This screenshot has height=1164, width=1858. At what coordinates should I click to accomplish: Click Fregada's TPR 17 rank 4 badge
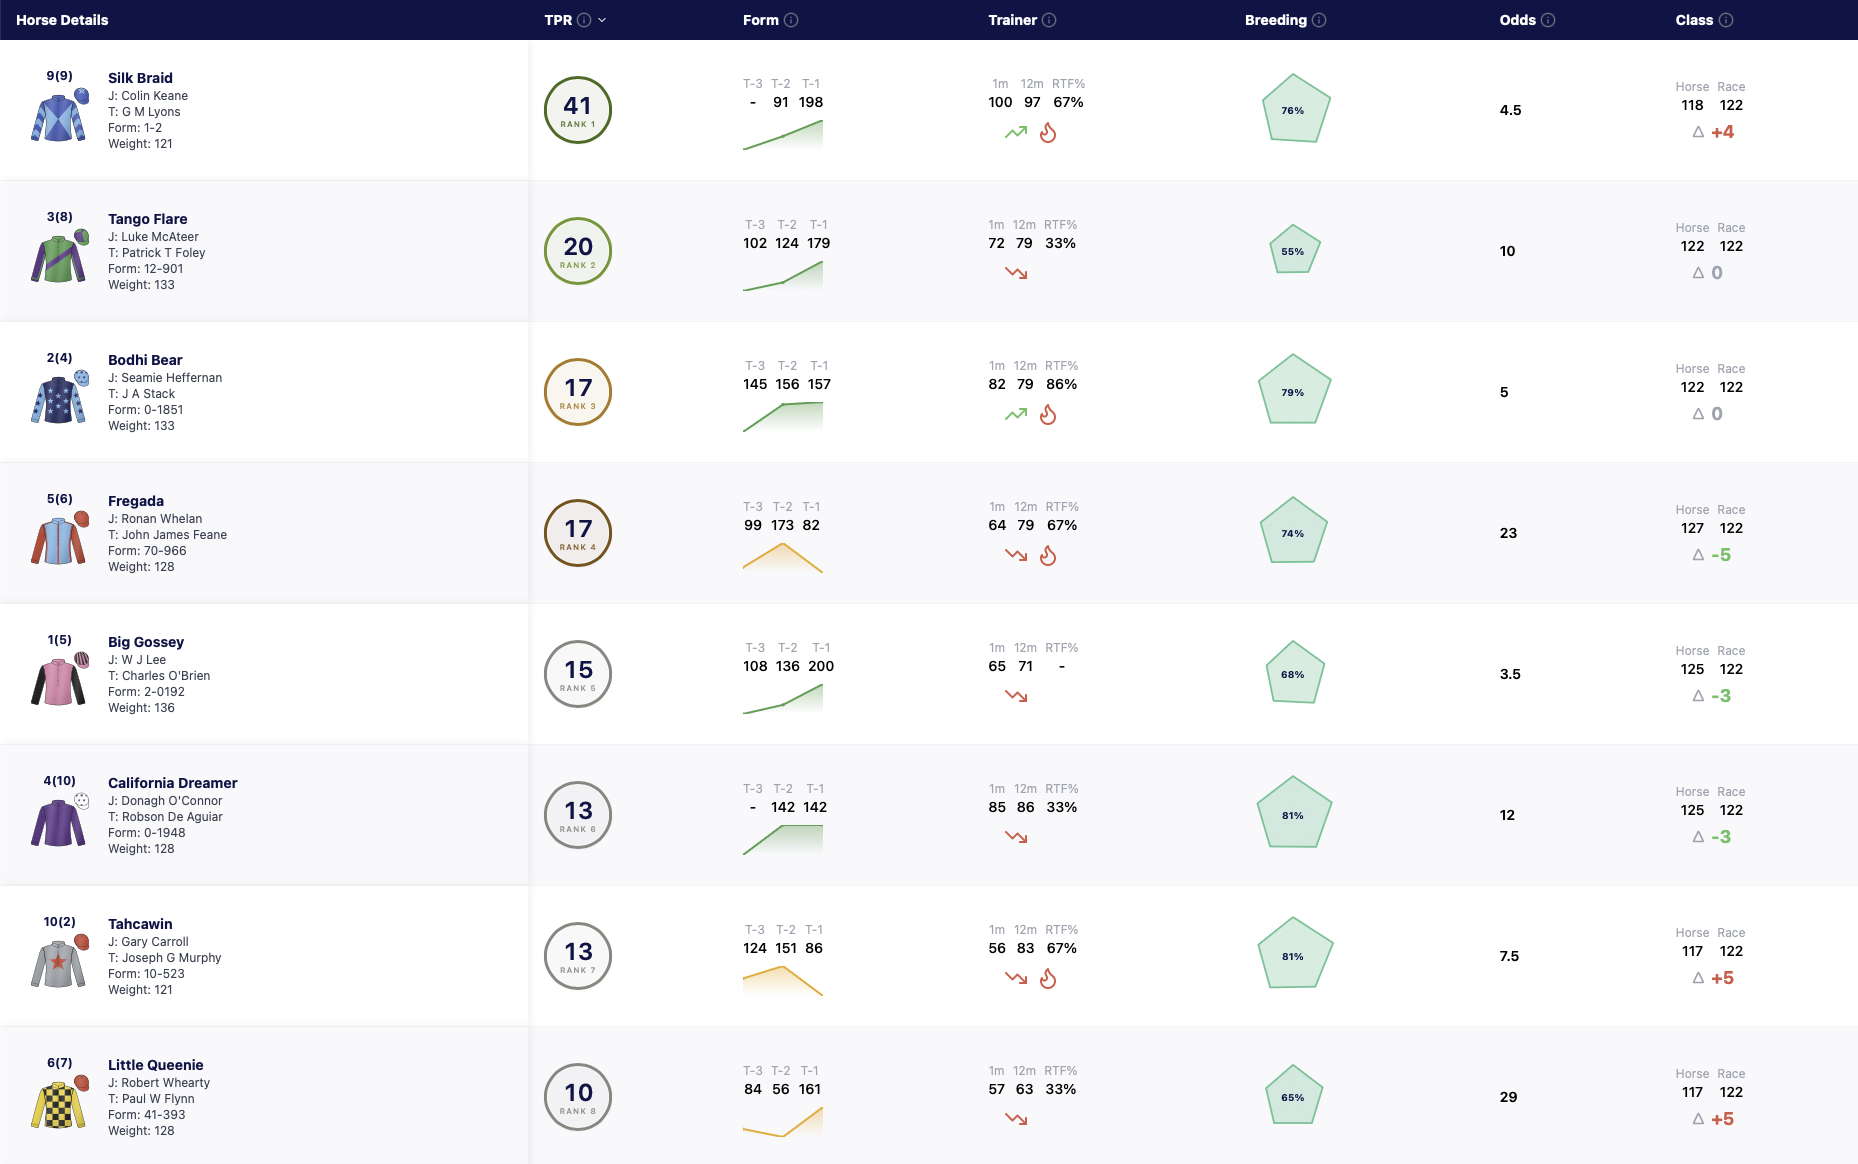pyautogui.click(x=578, y=533)
